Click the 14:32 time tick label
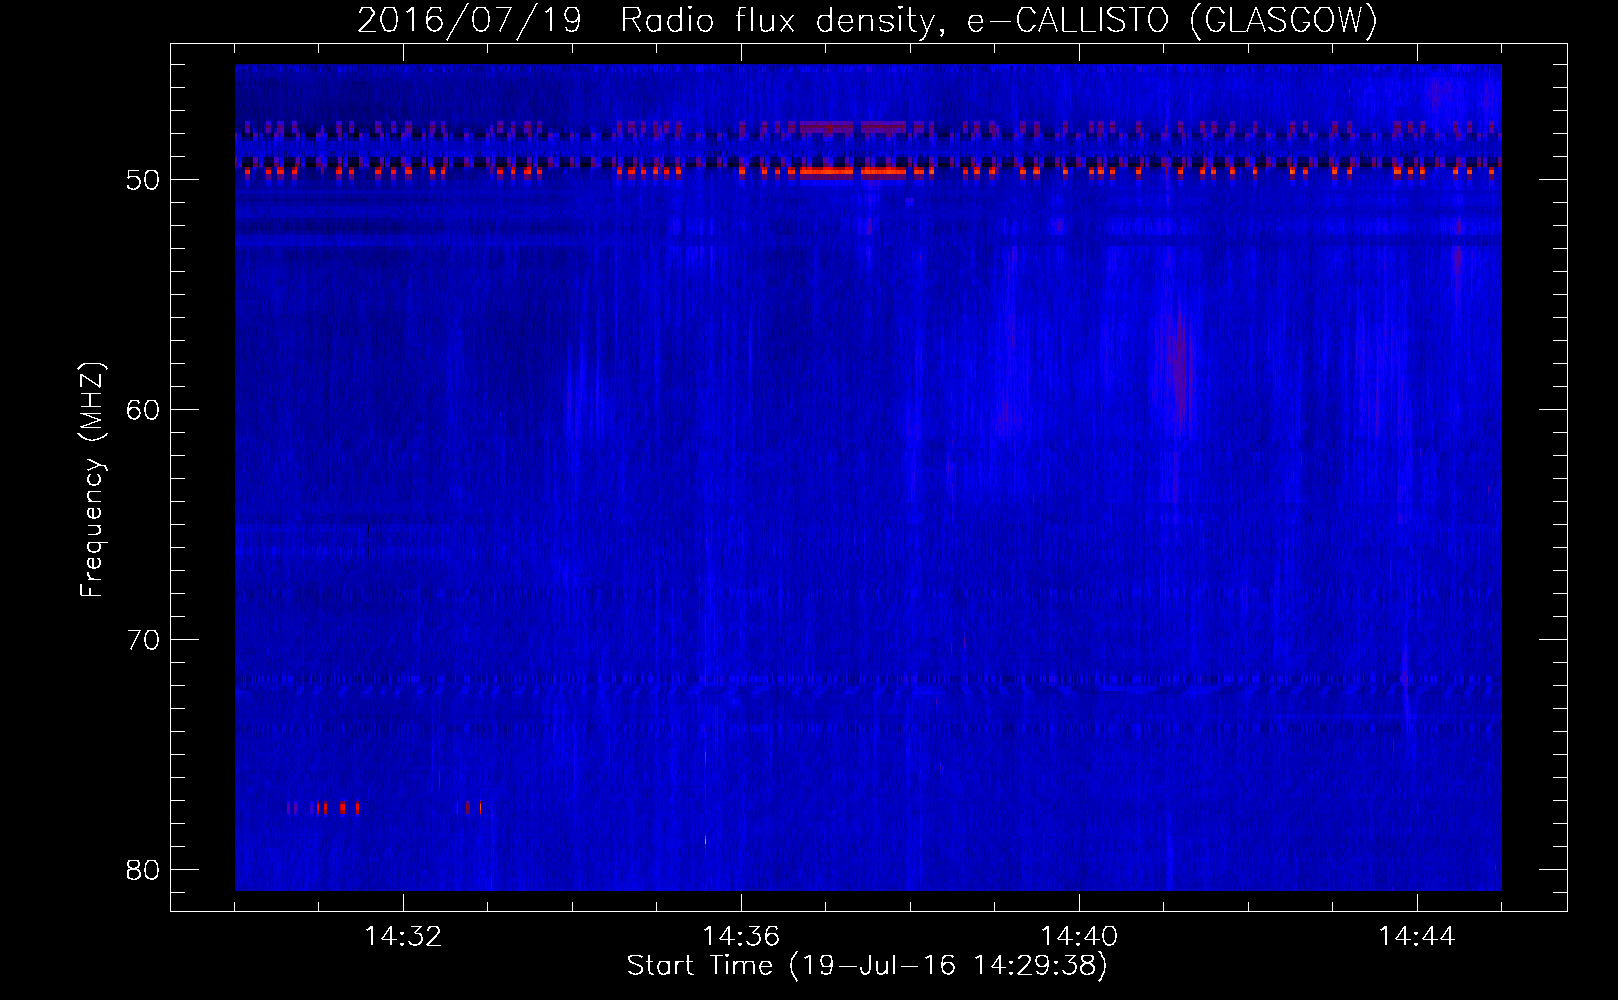Viewport: 1618px width, 1000px height. coord(403,937)
